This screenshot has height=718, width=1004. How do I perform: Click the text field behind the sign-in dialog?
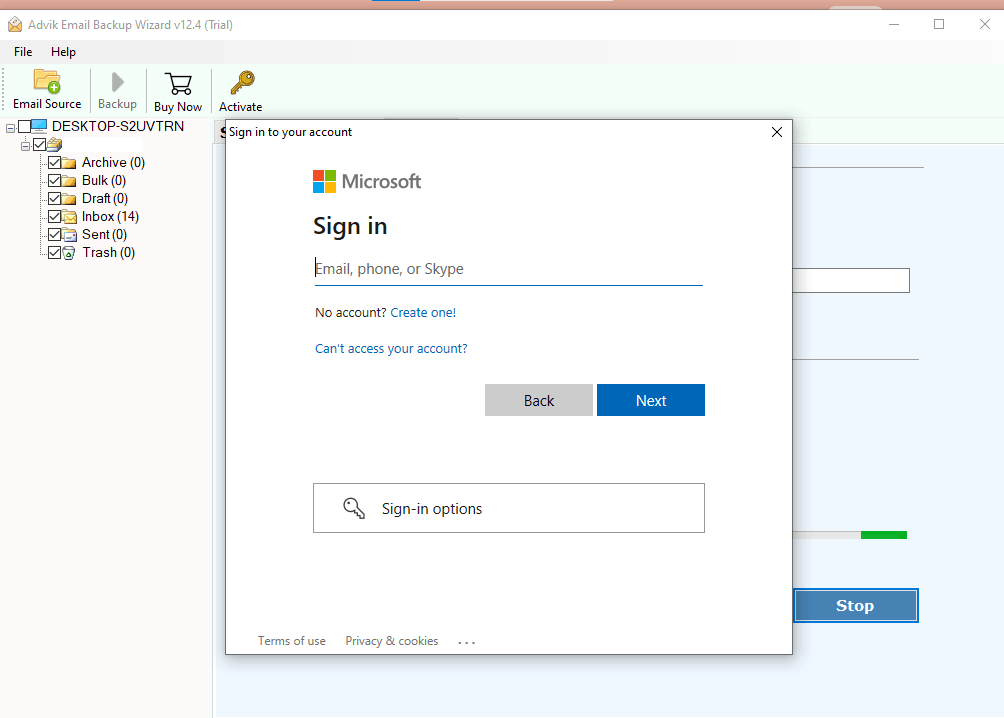tap(851, 281)
